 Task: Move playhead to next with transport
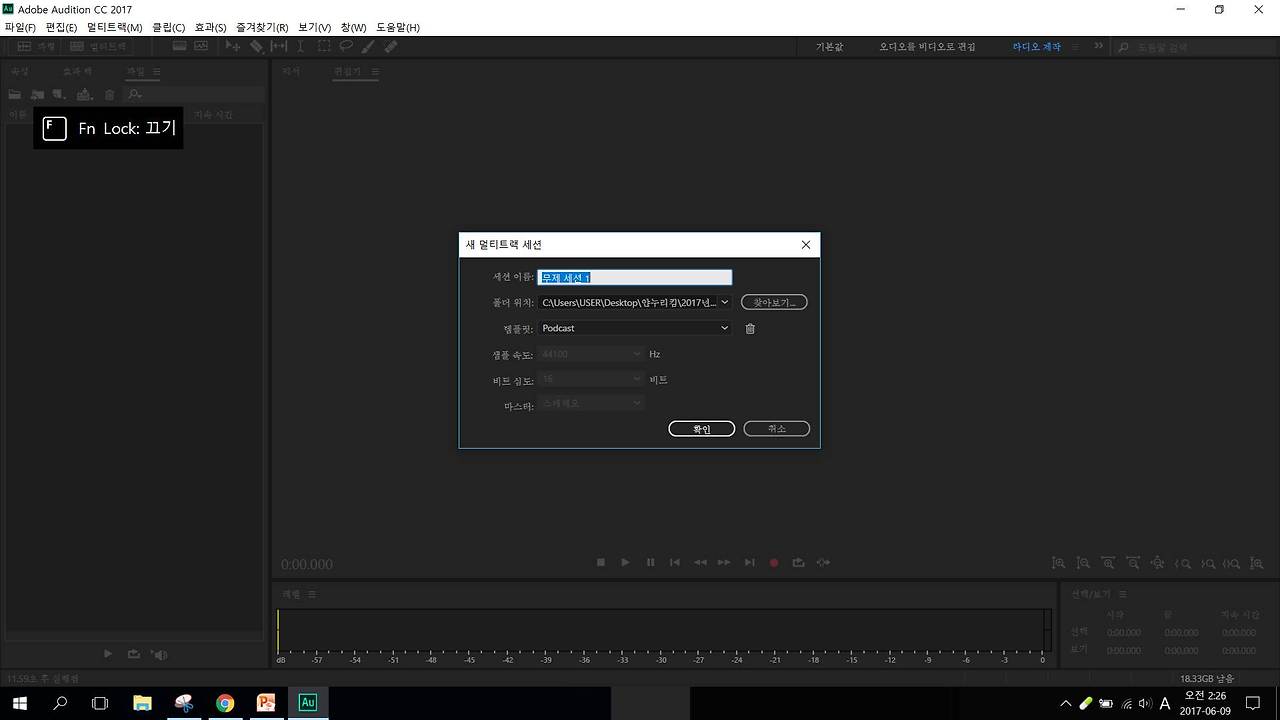coord(749,562)
